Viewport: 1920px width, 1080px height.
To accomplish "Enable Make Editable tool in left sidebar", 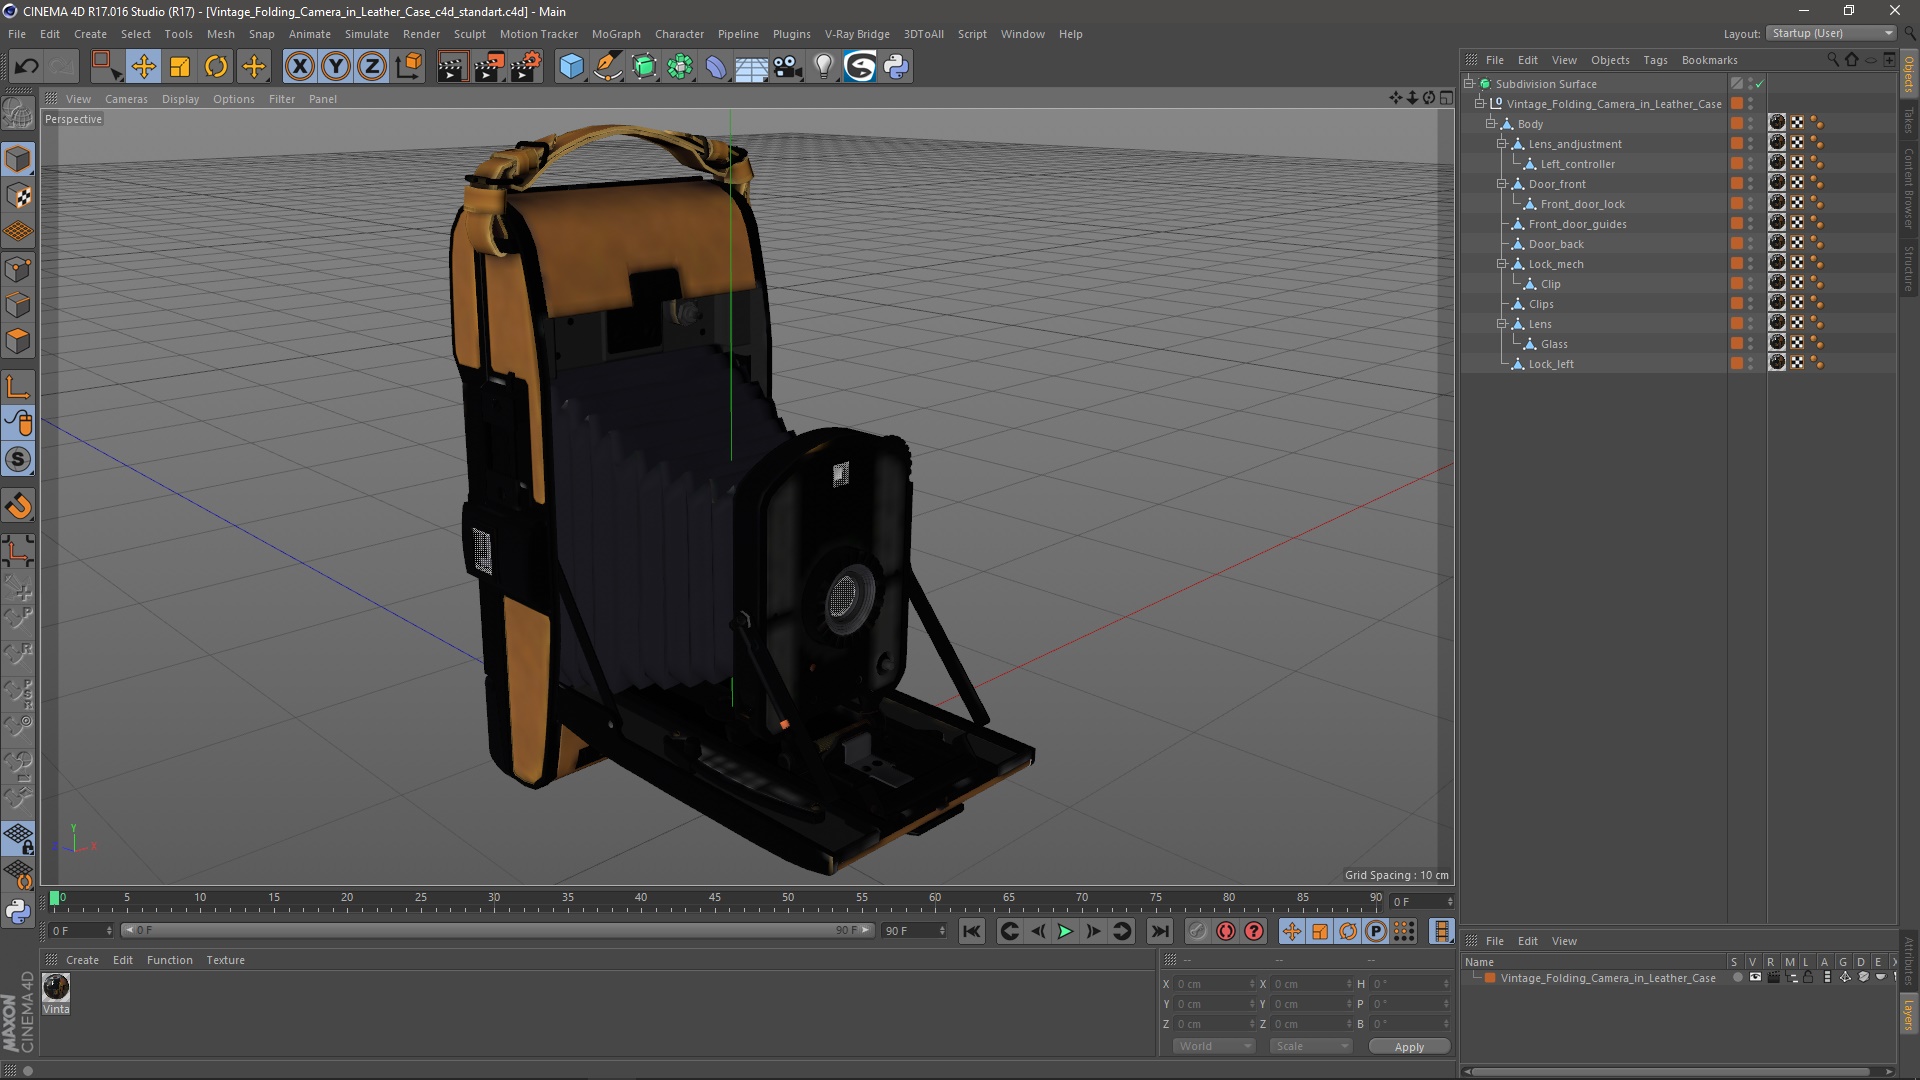I will [18, 114].
